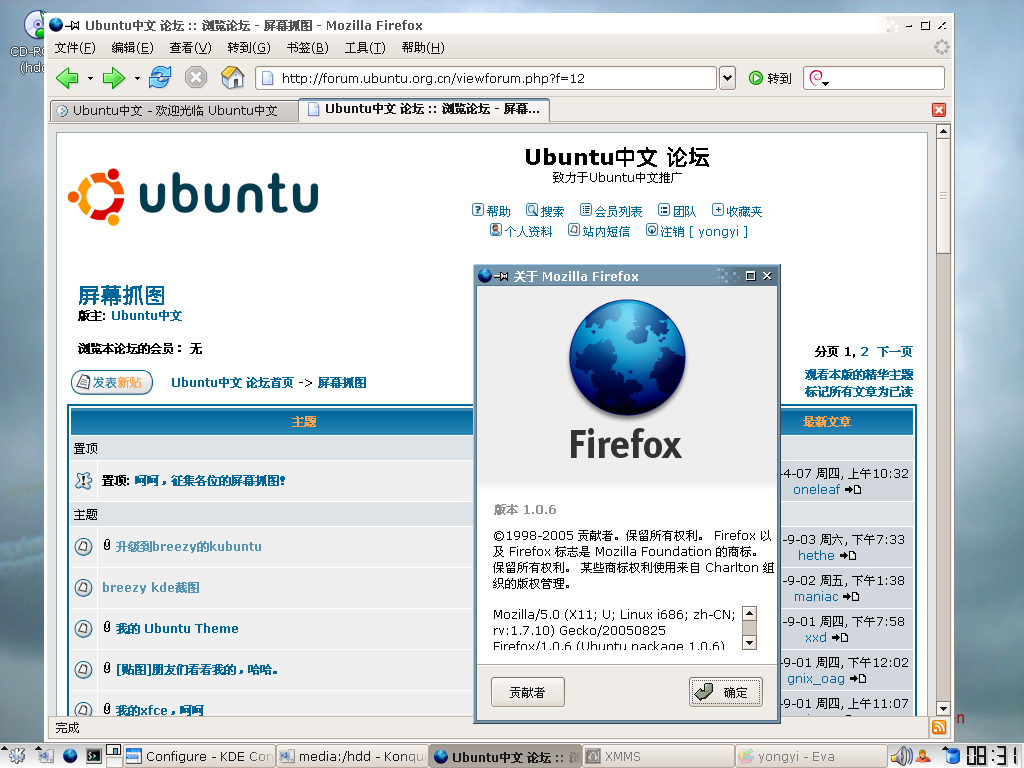Click the address bar URL field
This screenshot has height=768, width=1024.
486,78
